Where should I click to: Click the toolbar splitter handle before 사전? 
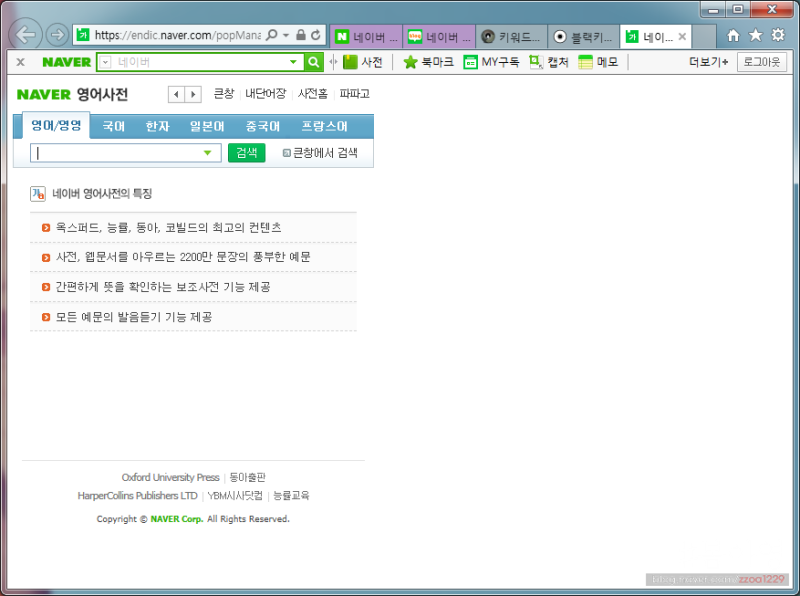point(333,62)
